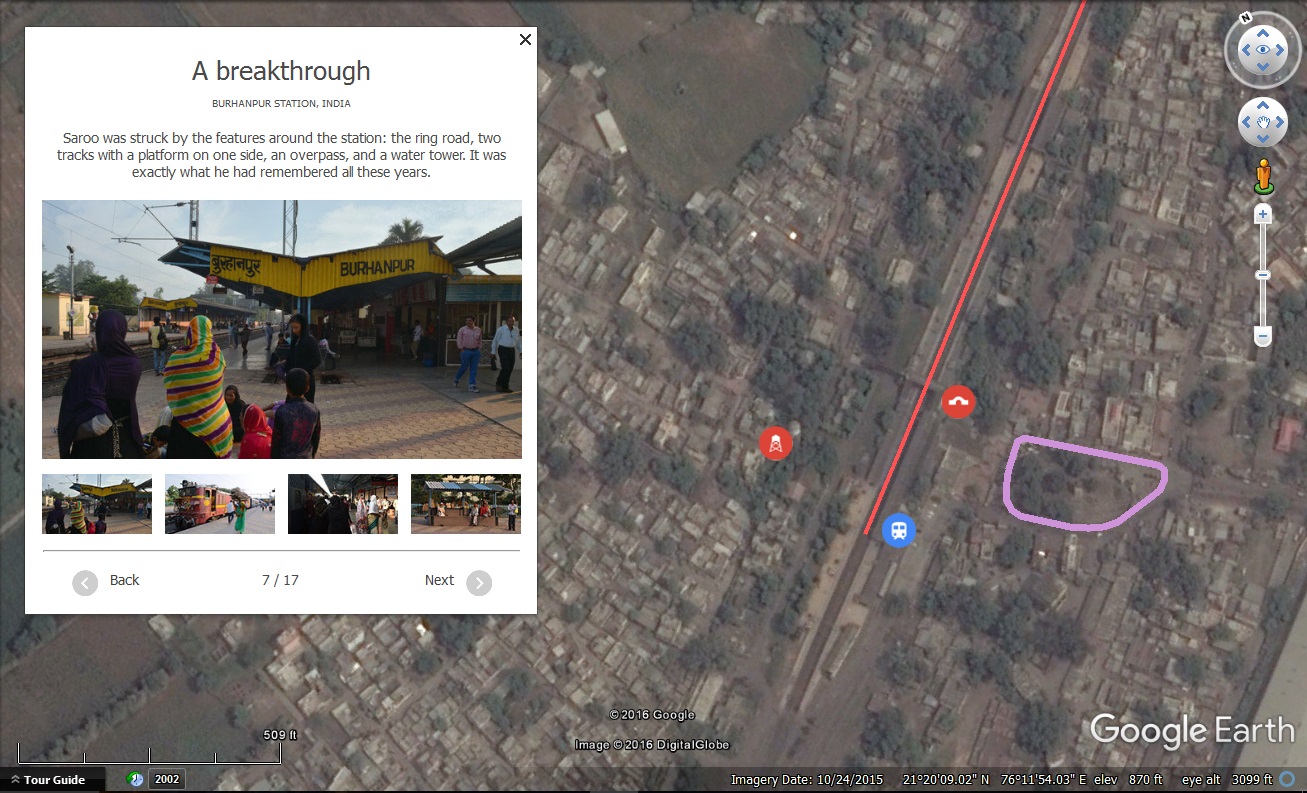The height and width of the screenshot is (793, 1307).
Task: Click the zoom-in plus button
Action: click(1262, 213)
